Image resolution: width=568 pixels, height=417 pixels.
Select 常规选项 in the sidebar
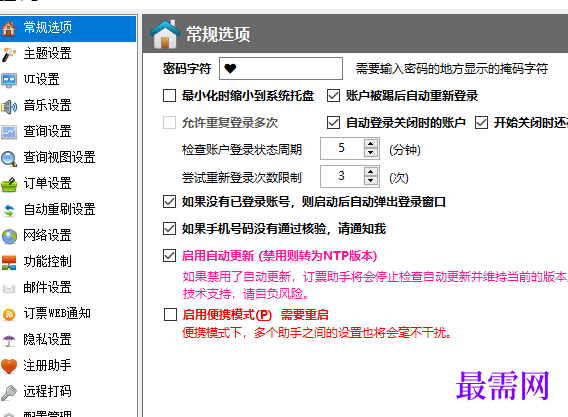point(68,28)
